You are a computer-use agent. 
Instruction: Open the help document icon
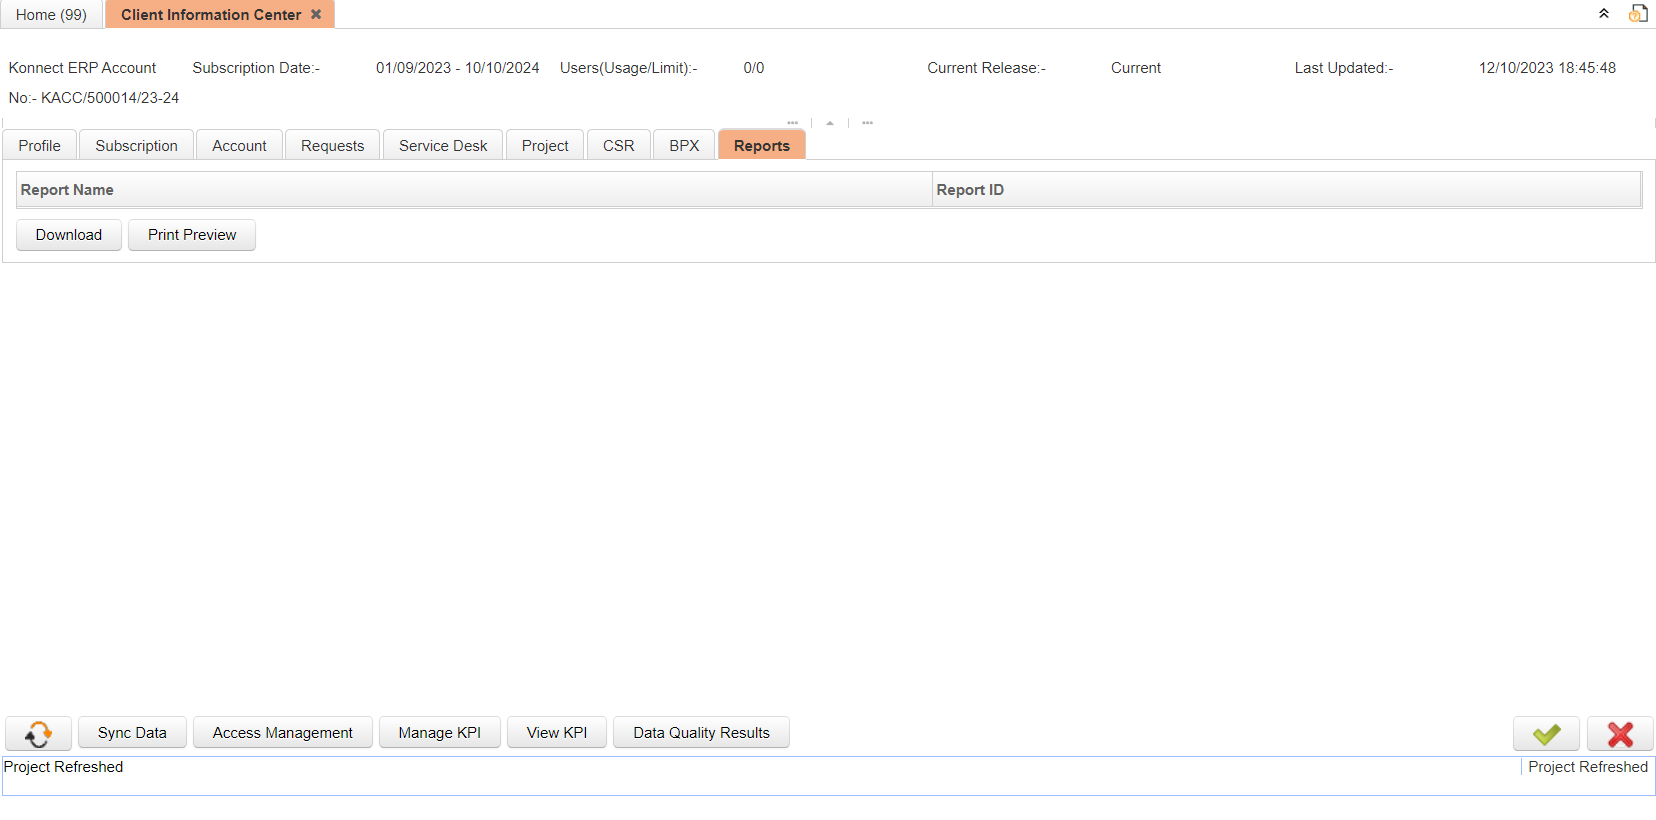coord(1637,14)
